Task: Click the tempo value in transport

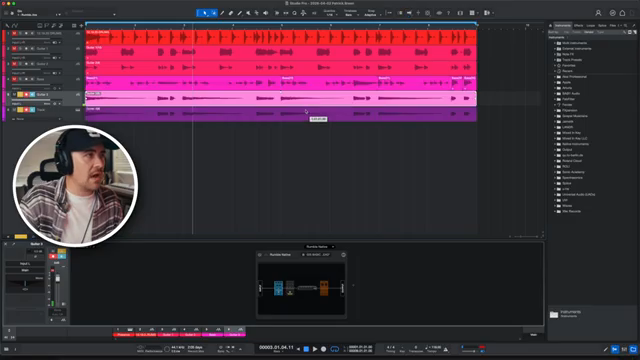Action: [435, 347]
